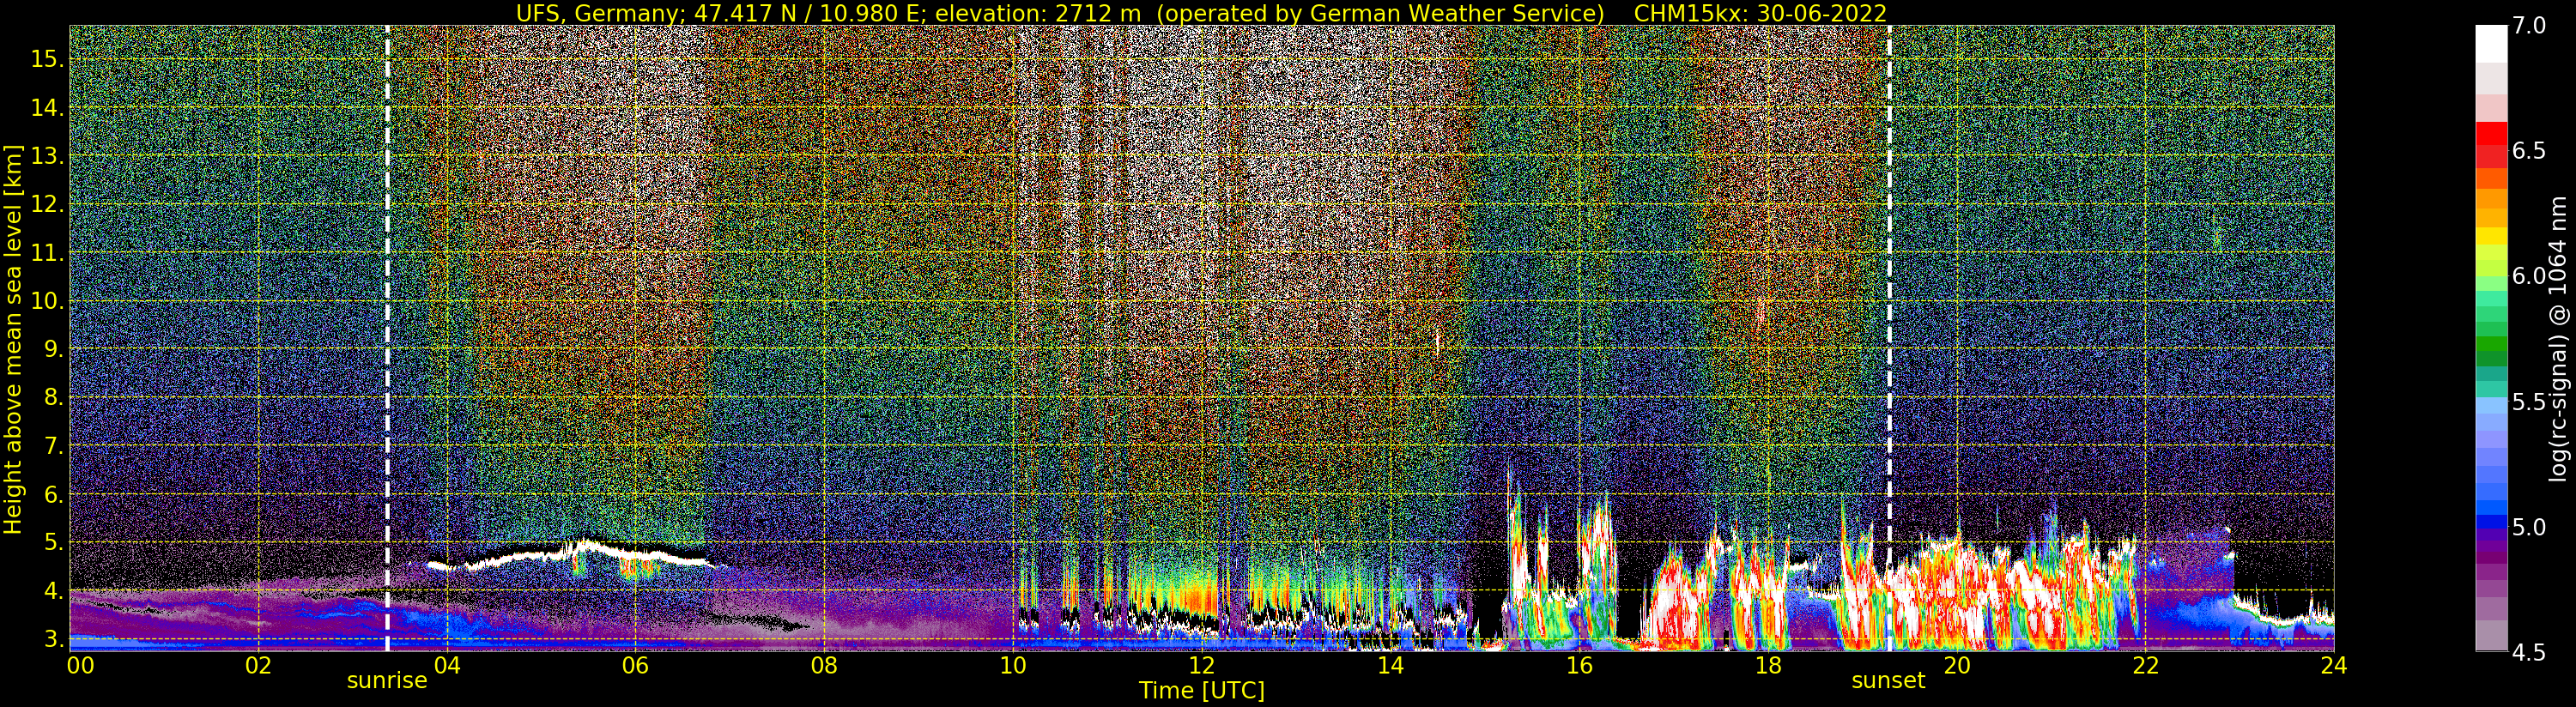Image resolution: width=2576 pixels, height=707 pixels.
Task: Click the '10' time tick label
Action: pyautogui.click(x=1013, y=665)
